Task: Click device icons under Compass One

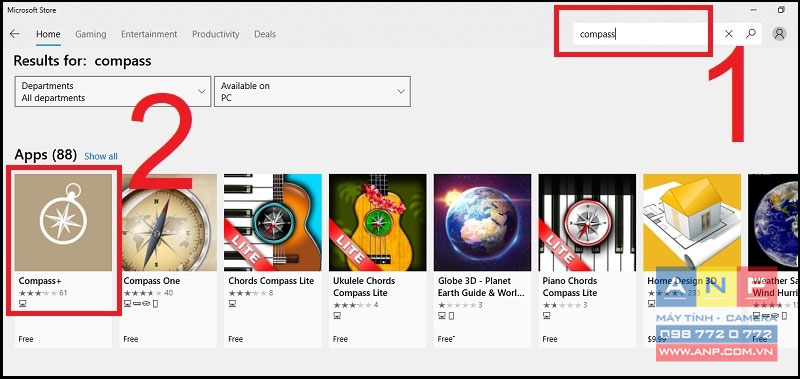Action: click(141, 304)
